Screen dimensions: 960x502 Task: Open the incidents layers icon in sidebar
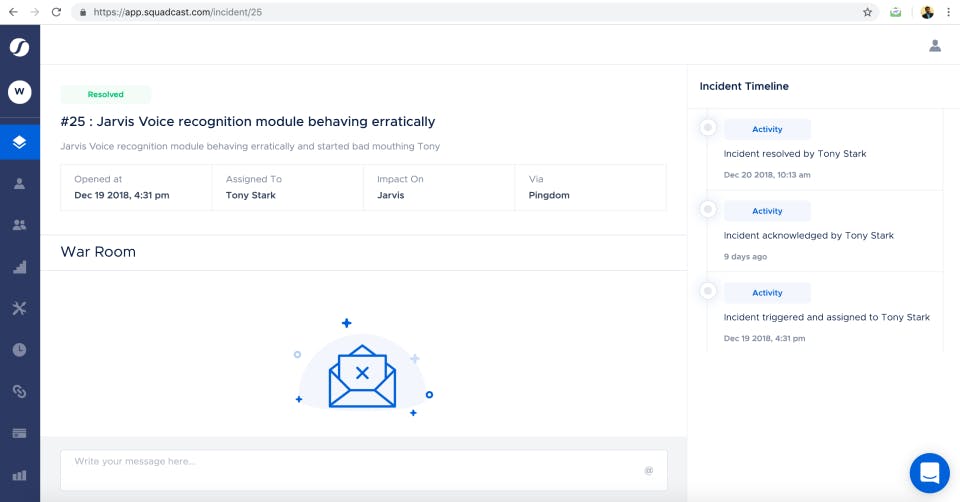click(x=20, y=142)
